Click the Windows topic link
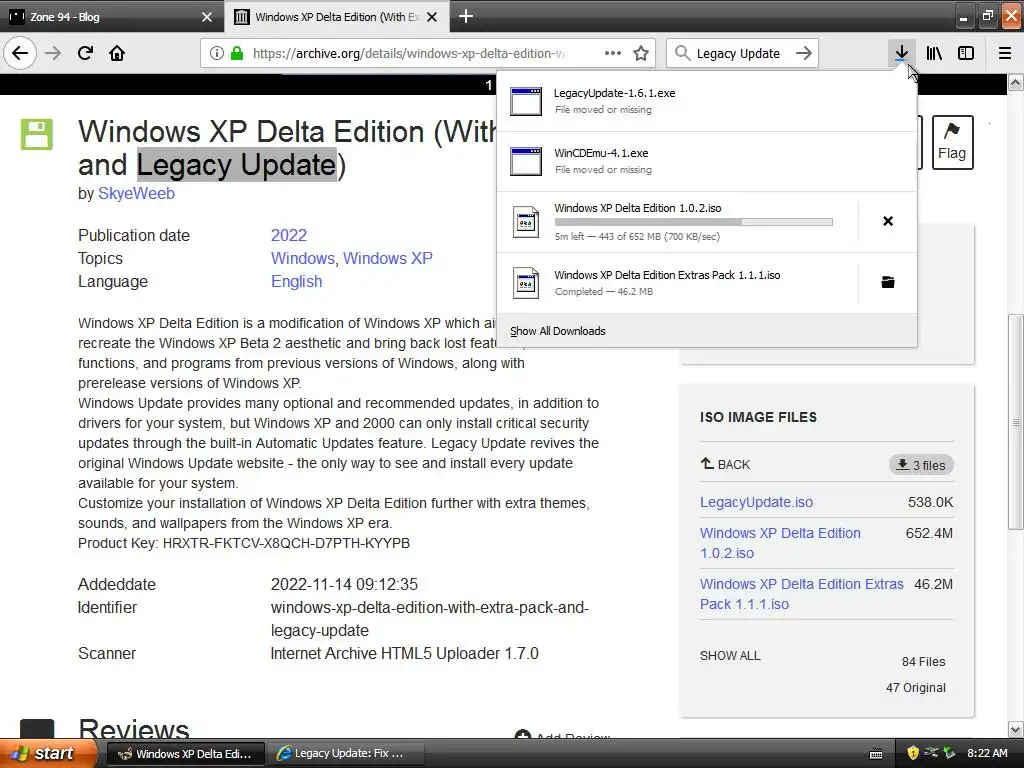Image resolution: width=1024 pixels, height=768 pixels. [302, 258]
